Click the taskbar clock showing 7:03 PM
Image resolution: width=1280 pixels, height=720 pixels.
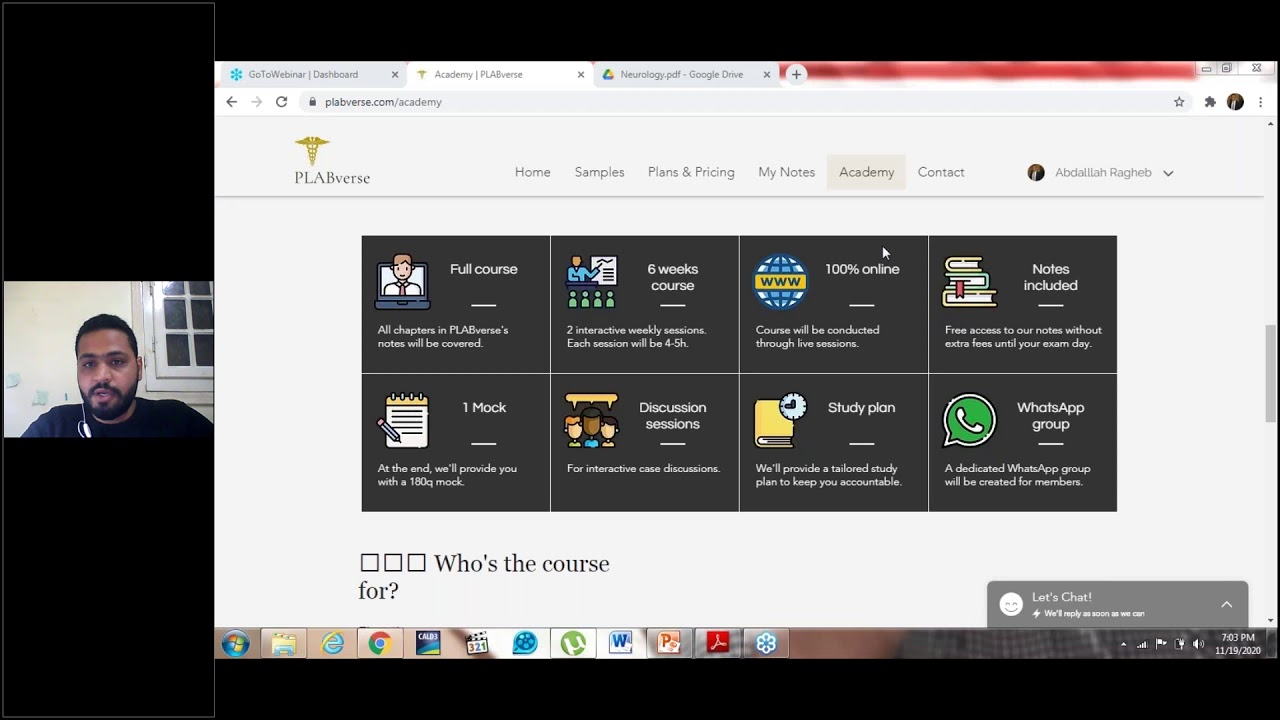[x=1238, y=644]
